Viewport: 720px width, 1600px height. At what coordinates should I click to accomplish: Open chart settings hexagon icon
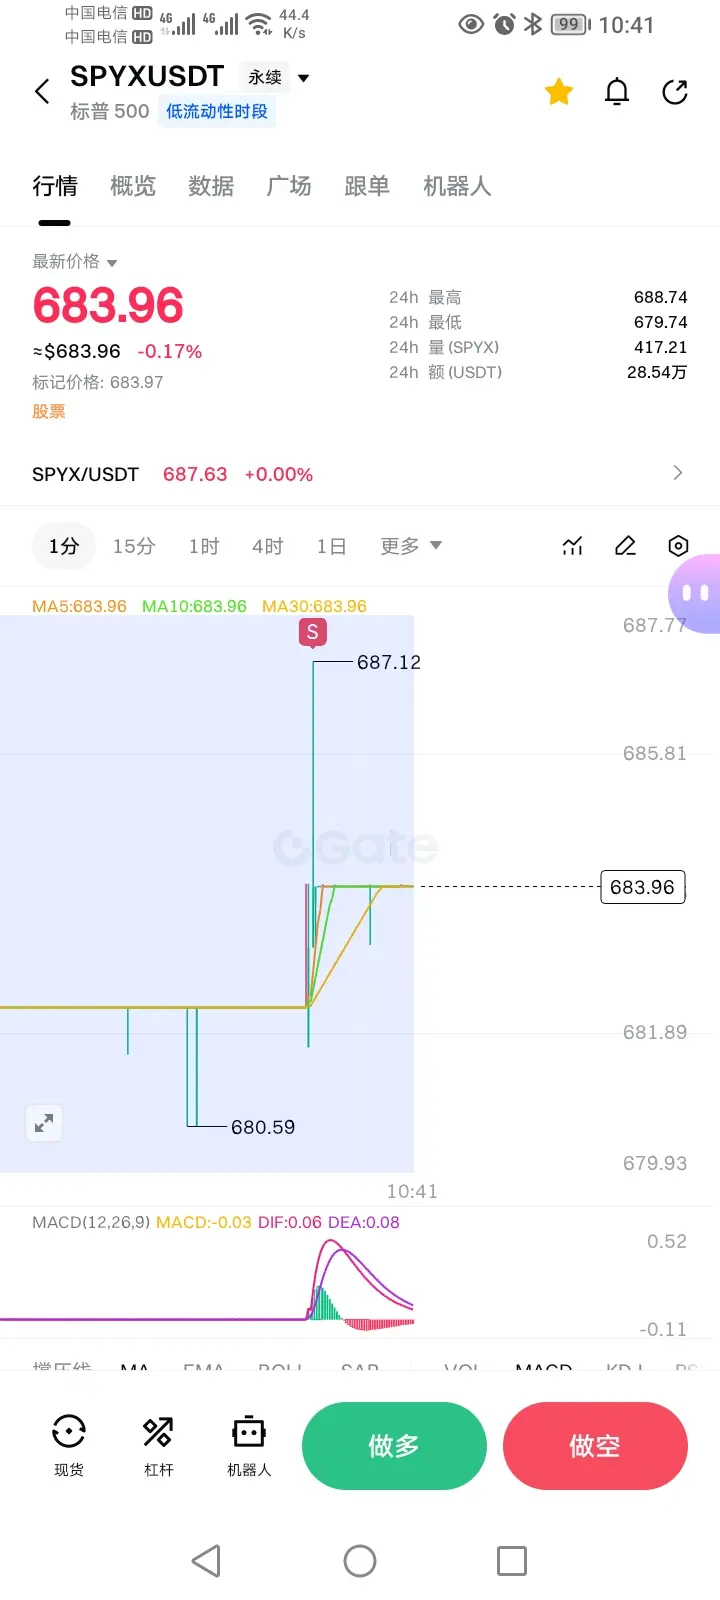[678, 546]
